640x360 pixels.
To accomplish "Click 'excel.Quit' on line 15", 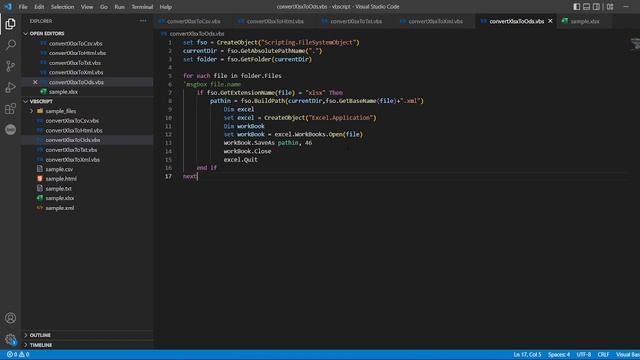I will point(240,160).
